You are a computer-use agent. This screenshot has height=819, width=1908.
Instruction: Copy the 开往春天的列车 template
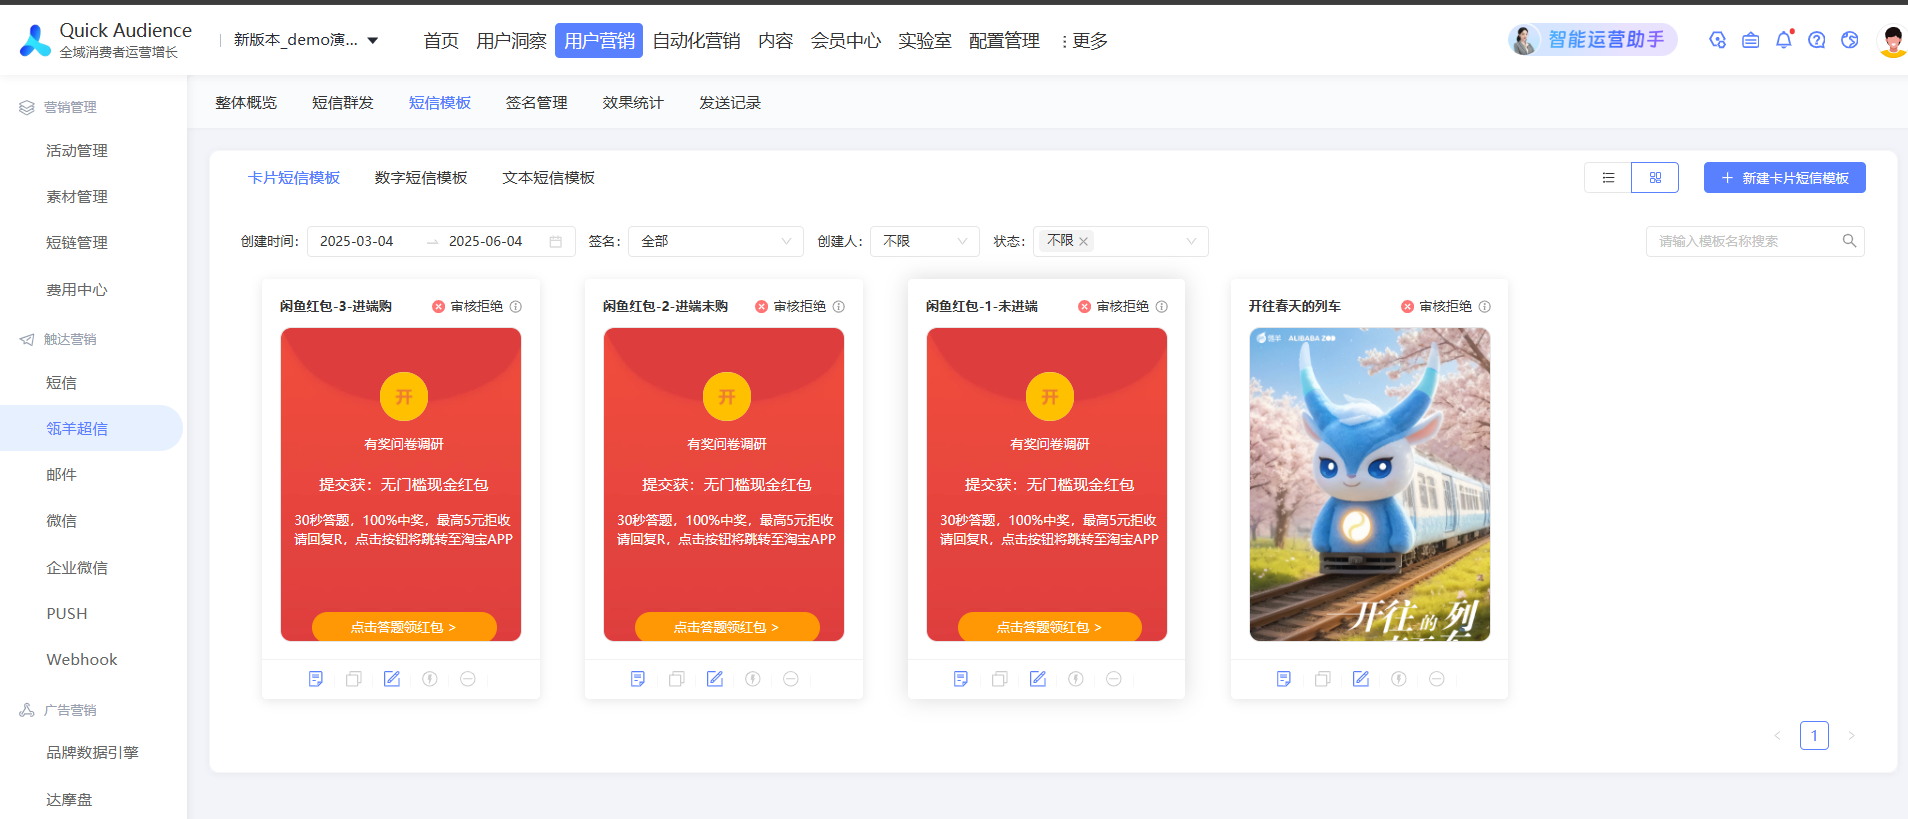(x=1323, y=679)
